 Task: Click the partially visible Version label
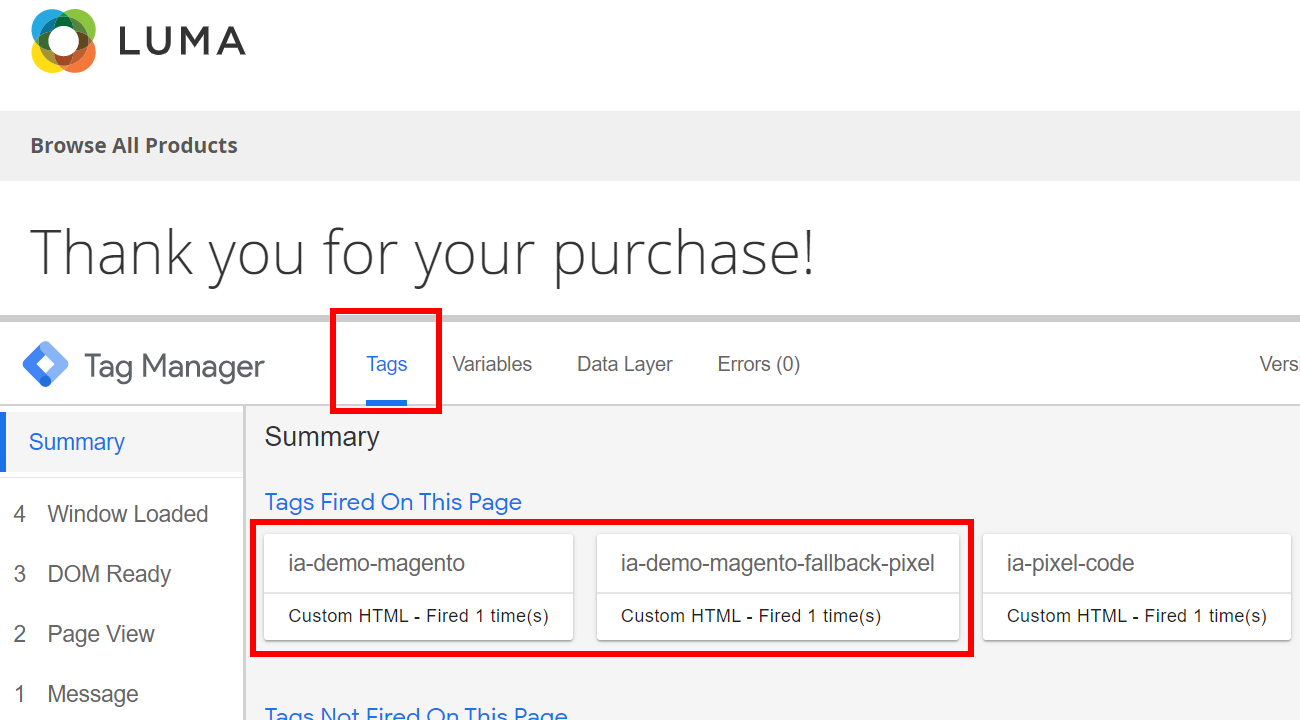(1279, 364)
